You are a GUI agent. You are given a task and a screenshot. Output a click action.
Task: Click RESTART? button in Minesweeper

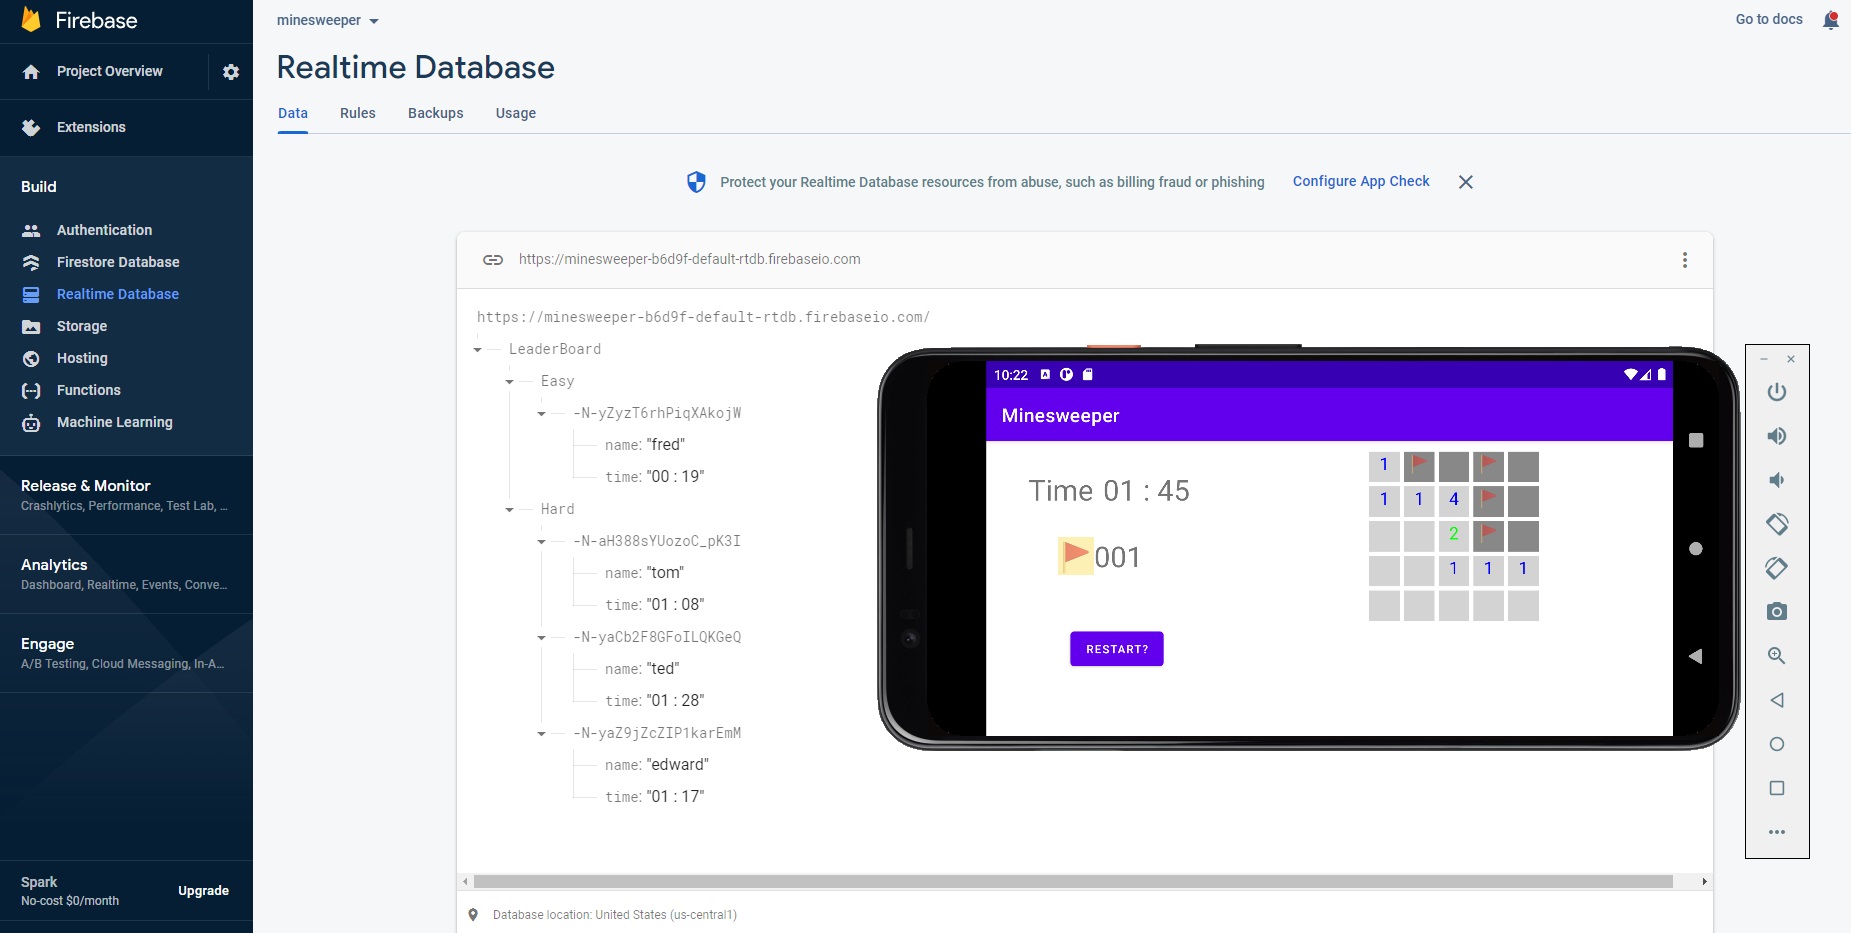tap(1117, 649)
